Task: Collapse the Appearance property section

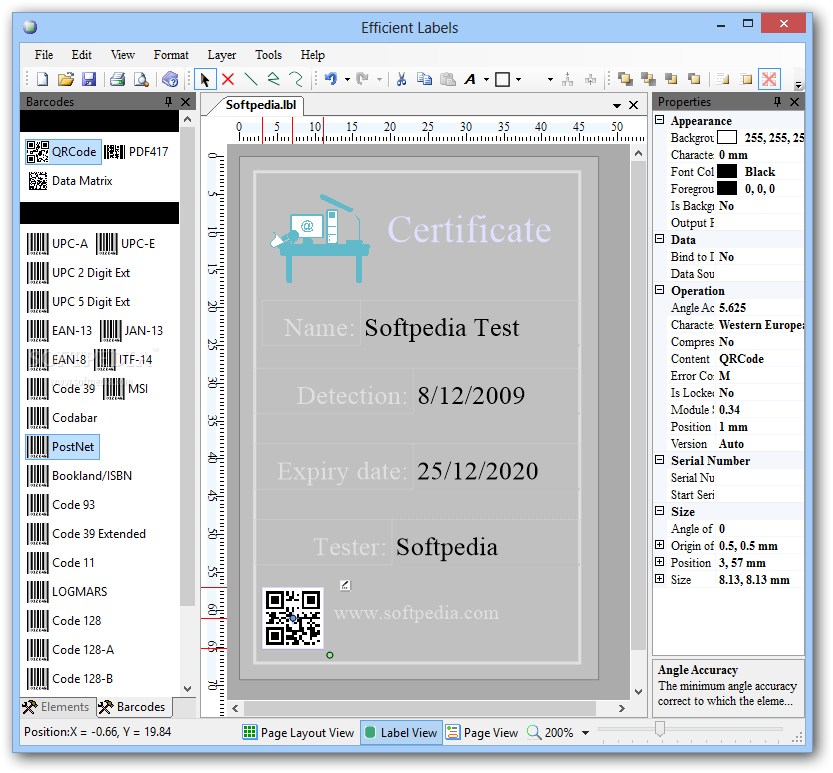Action: click(x=659, y=121)
